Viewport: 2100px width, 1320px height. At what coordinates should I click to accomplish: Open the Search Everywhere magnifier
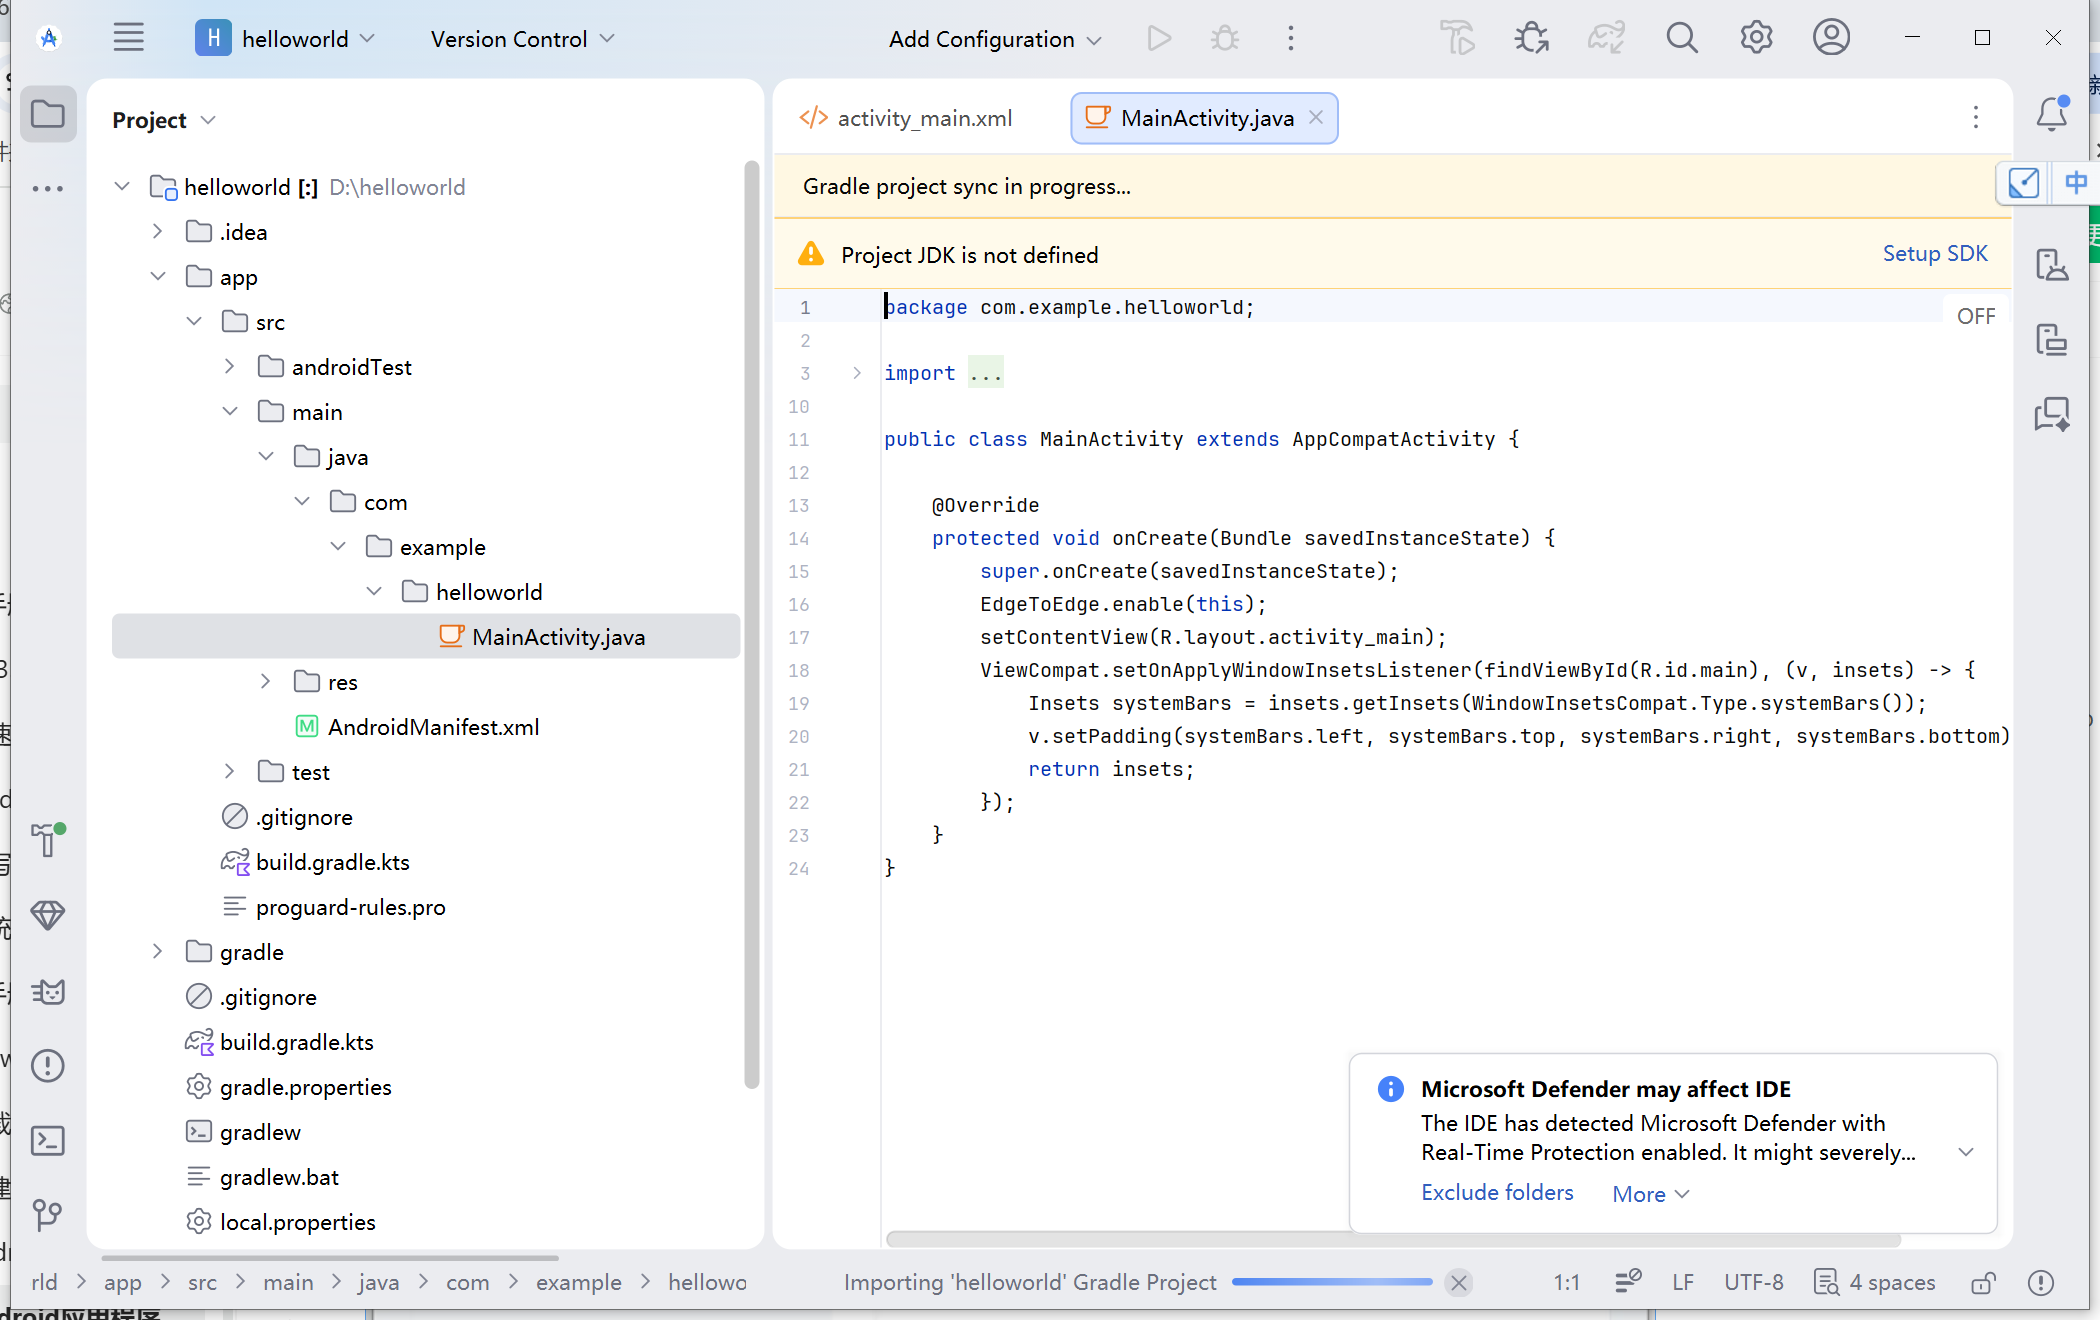tap(1682, 38)
